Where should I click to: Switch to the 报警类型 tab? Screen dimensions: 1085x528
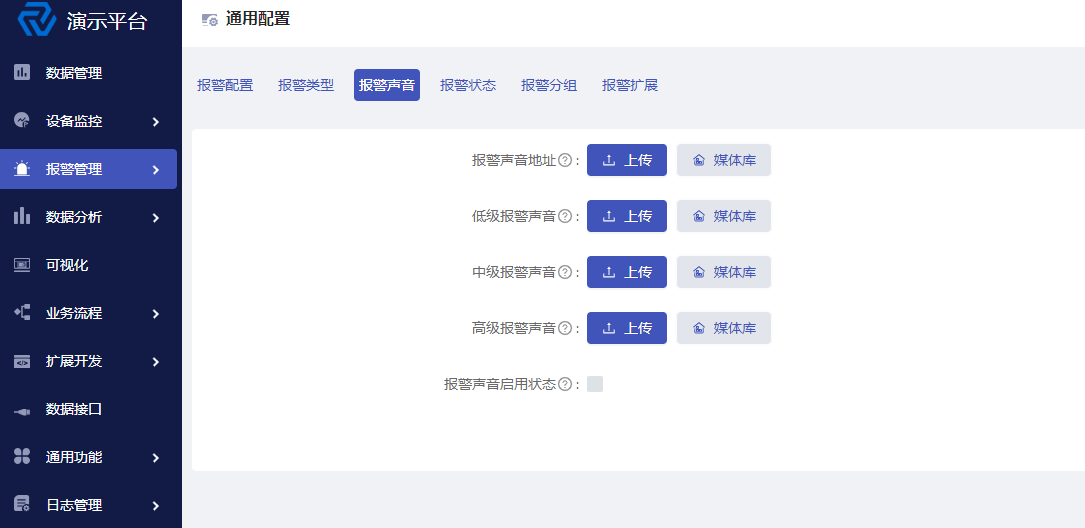[x=306, y=85]
